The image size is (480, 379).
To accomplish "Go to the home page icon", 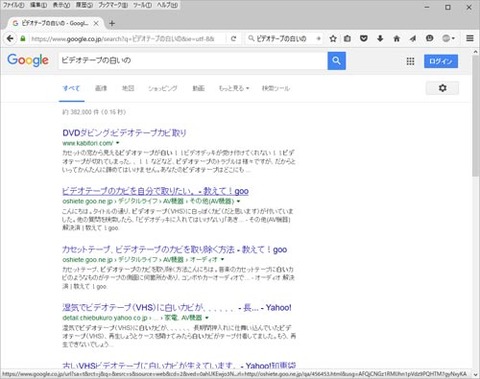I will coord(397,39).
